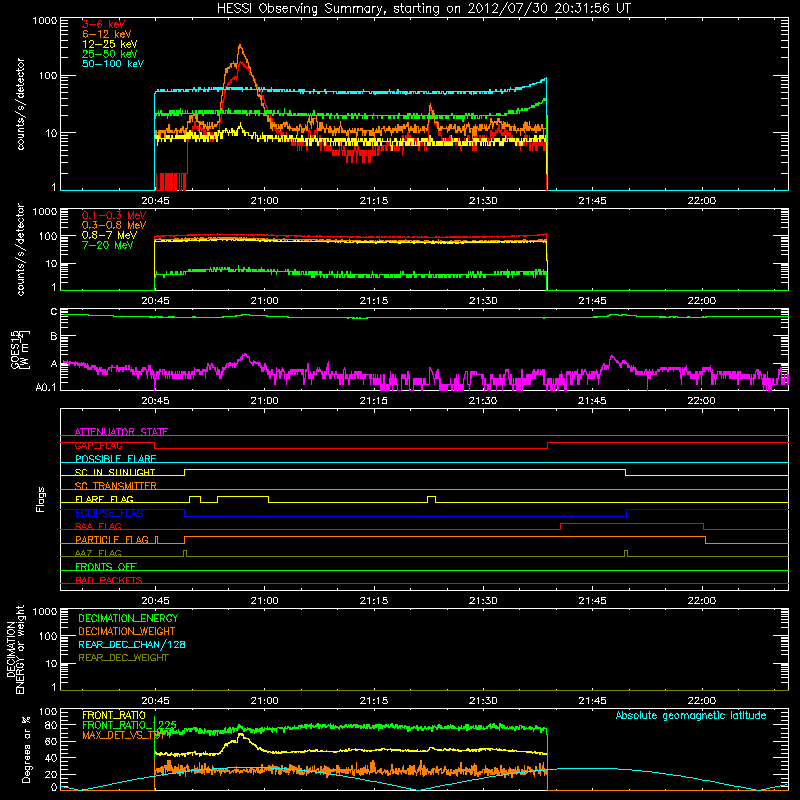Select the ATTENUATOR_STATE flag label
The image size is (800, 800).
click(x=121, y=432)
